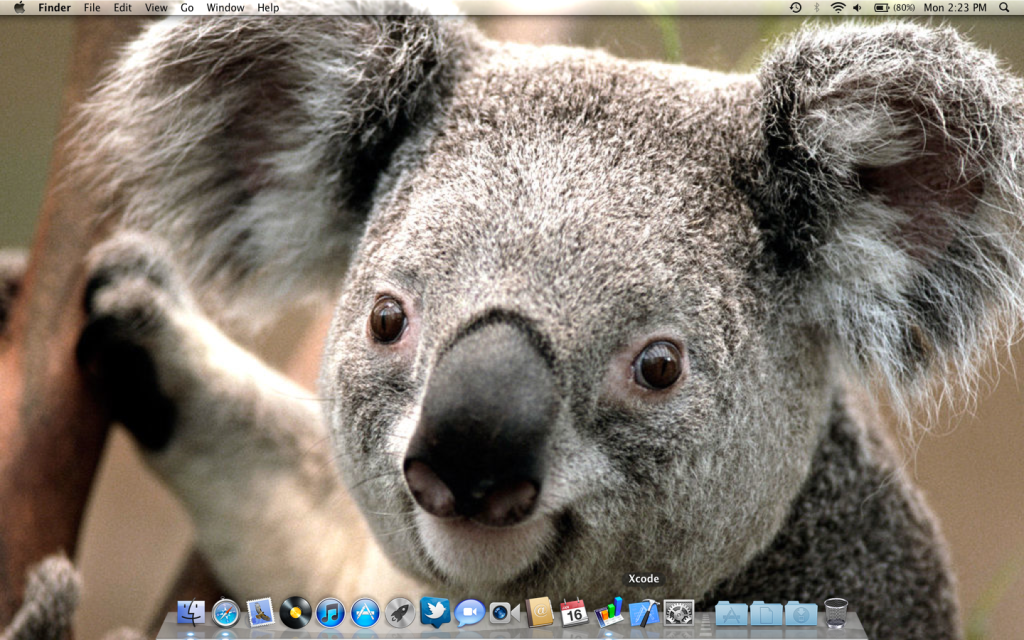Open the Mail stamp icon in Dock
Image resolution: width=1024 pixels, height=640 pixels.
click(261, 613)
